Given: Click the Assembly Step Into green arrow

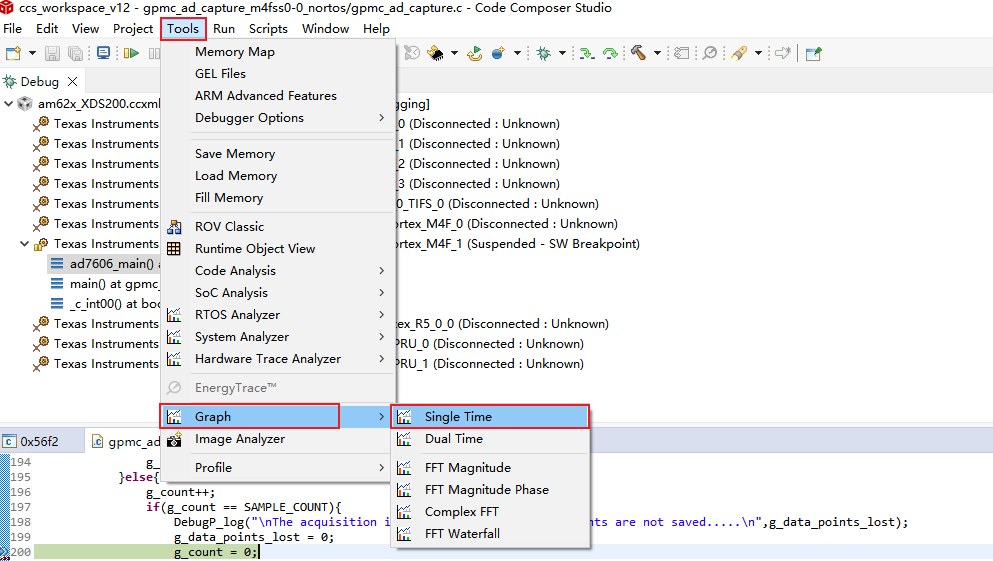Looking at the screenshot, I should tap(587, 53).
